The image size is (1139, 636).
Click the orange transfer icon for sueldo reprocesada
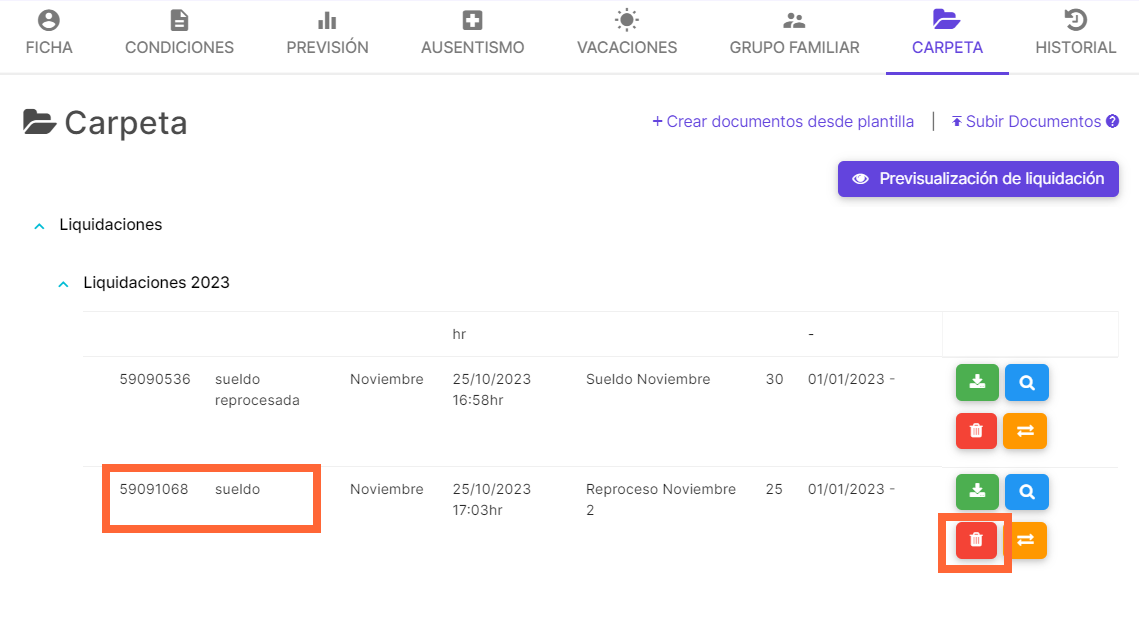tap(1025, 431)
